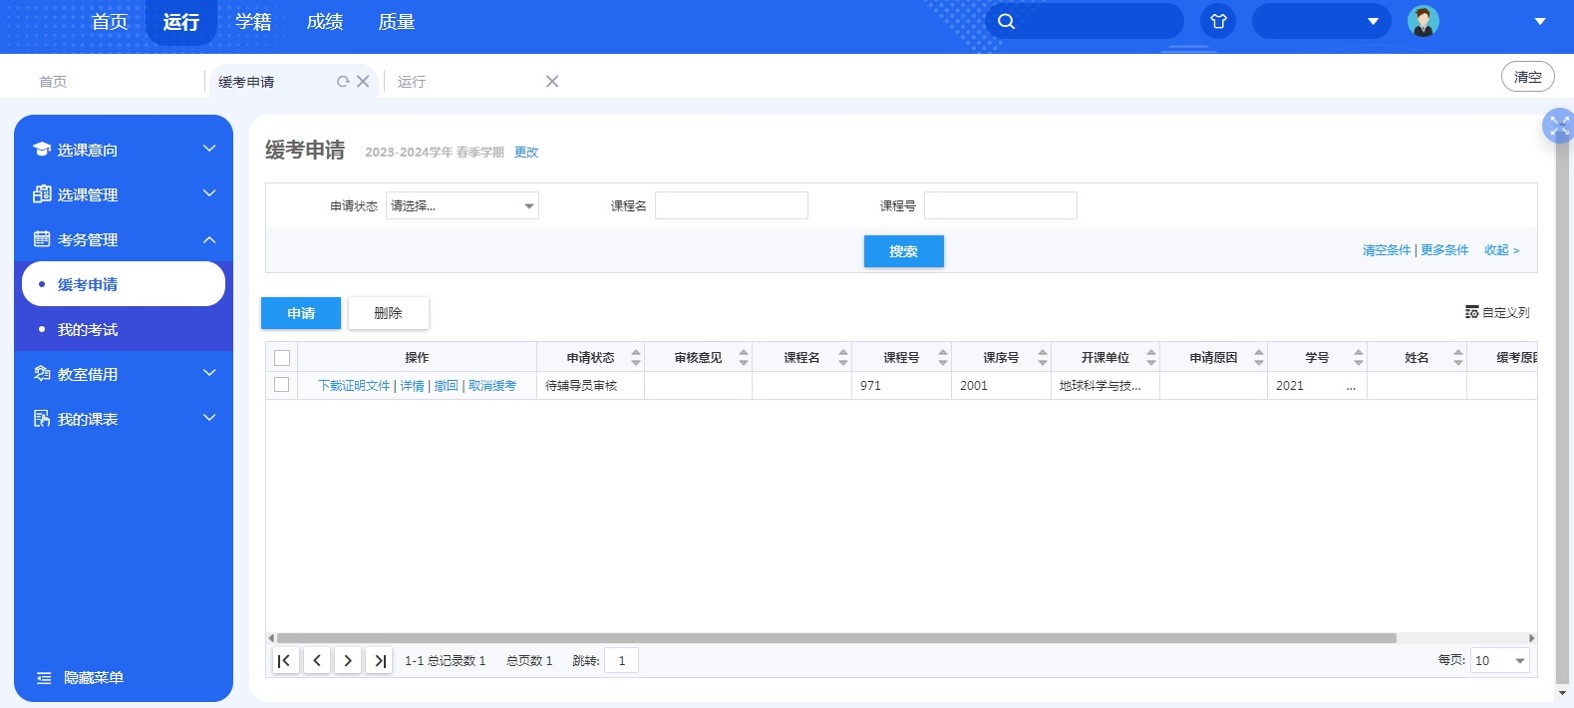The height and width of the screenshot is (708, 1574).
Task: Click the fullscreen expand icon at right edge
Action: [x=1558, y=125]
